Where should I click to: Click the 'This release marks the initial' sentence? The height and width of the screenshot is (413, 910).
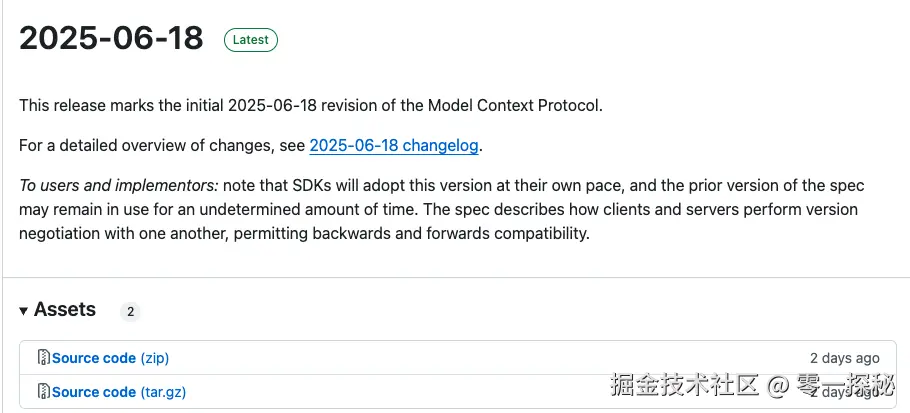[122, 105]
